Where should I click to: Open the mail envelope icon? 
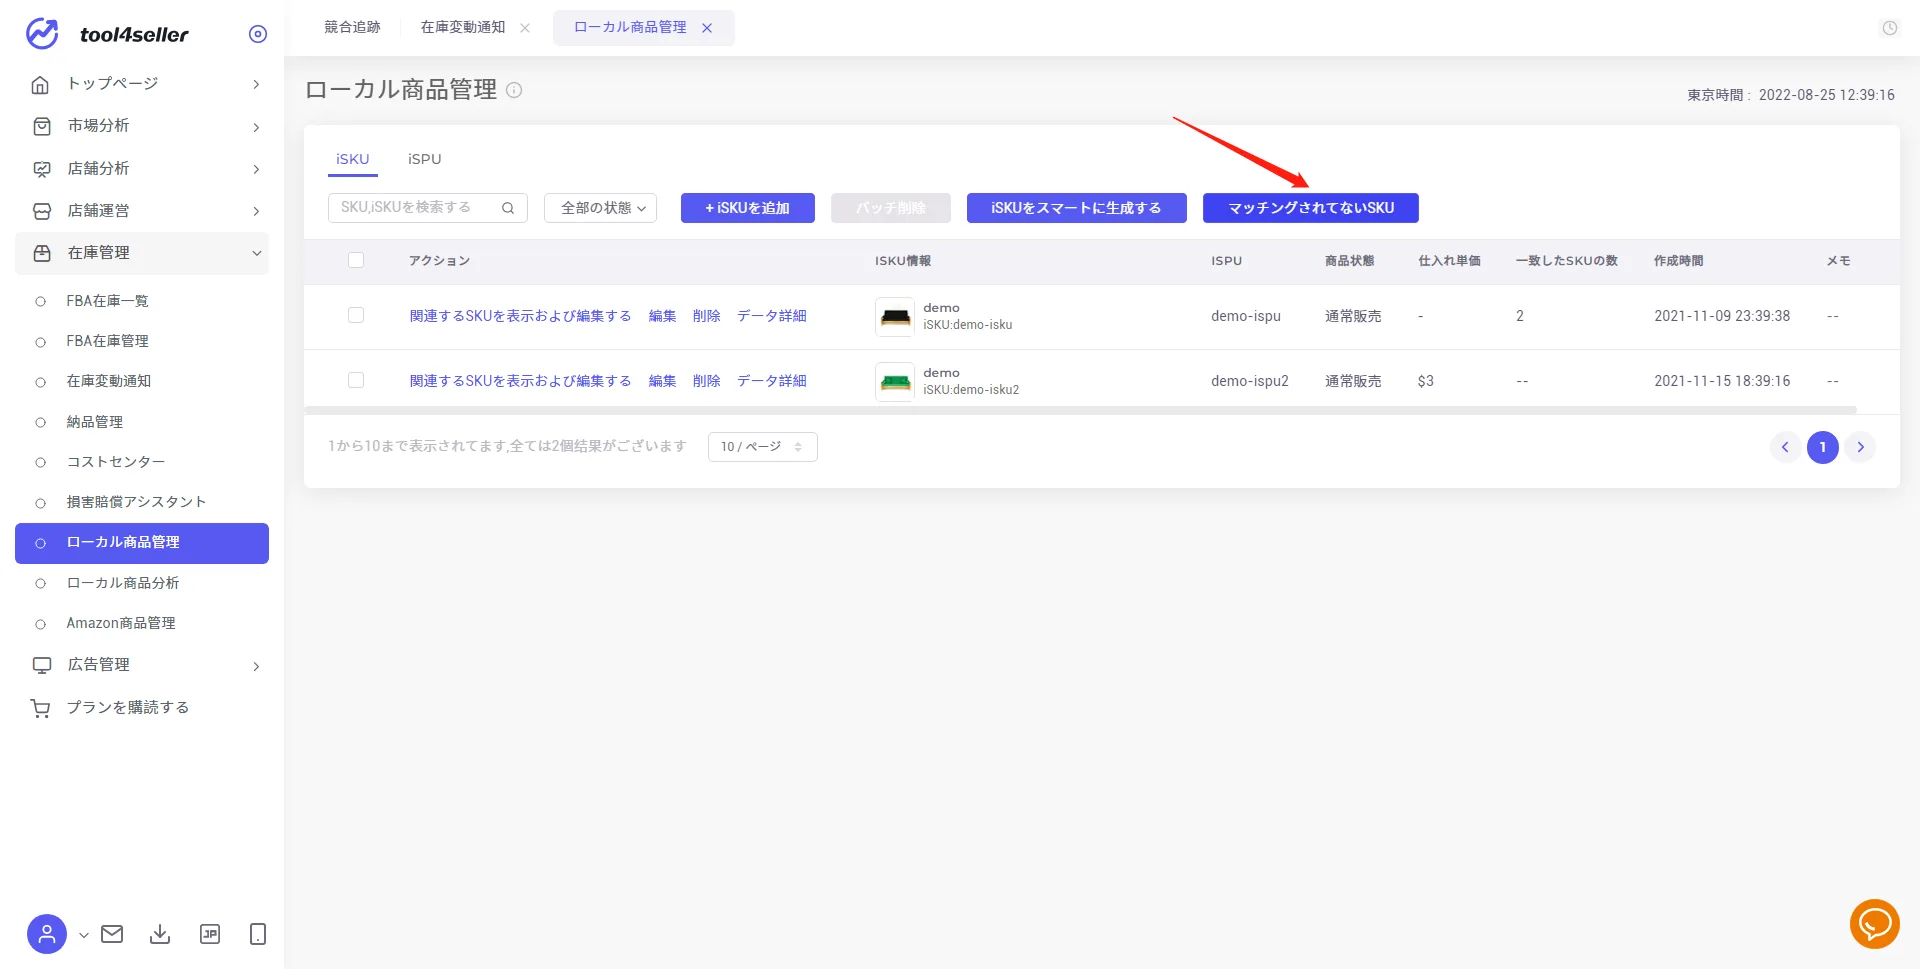coord(112,934)
